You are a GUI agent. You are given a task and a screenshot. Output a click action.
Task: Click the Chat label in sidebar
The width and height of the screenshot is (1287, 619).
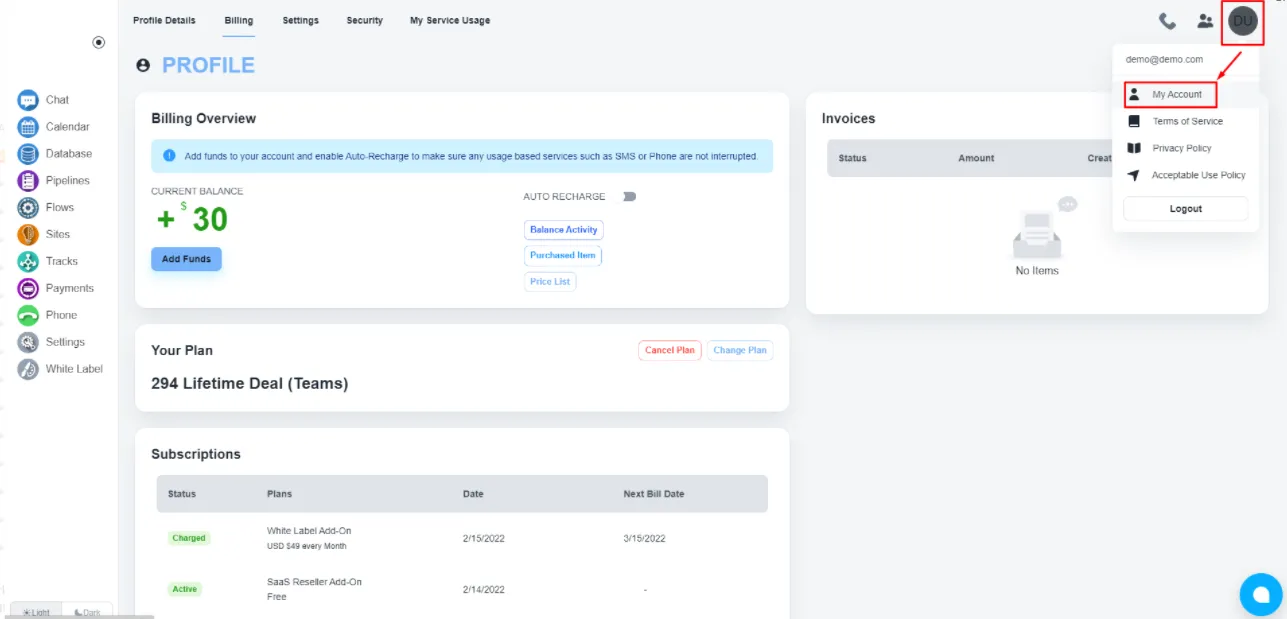[x=57, y=100]
